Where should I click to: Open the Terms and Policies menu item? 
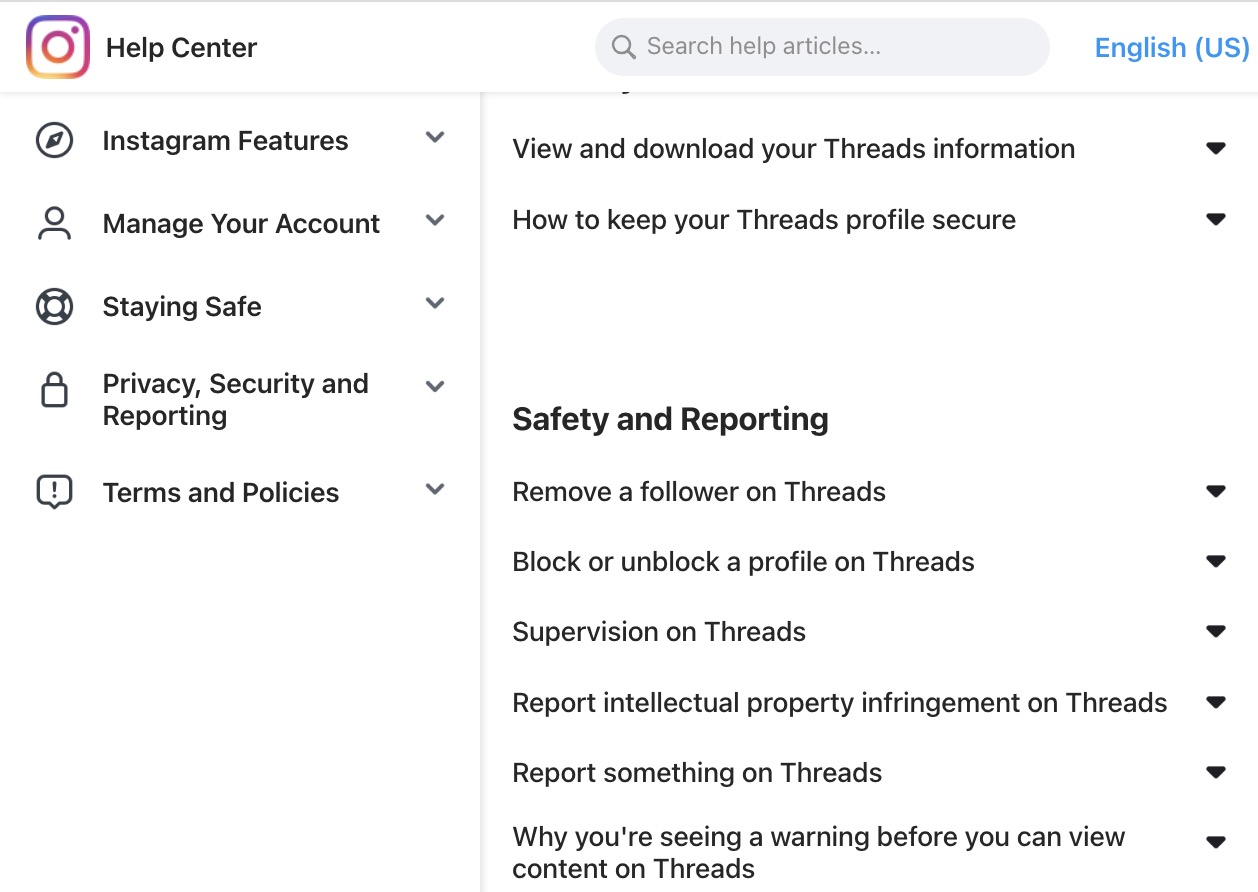[x=221, y=493]
